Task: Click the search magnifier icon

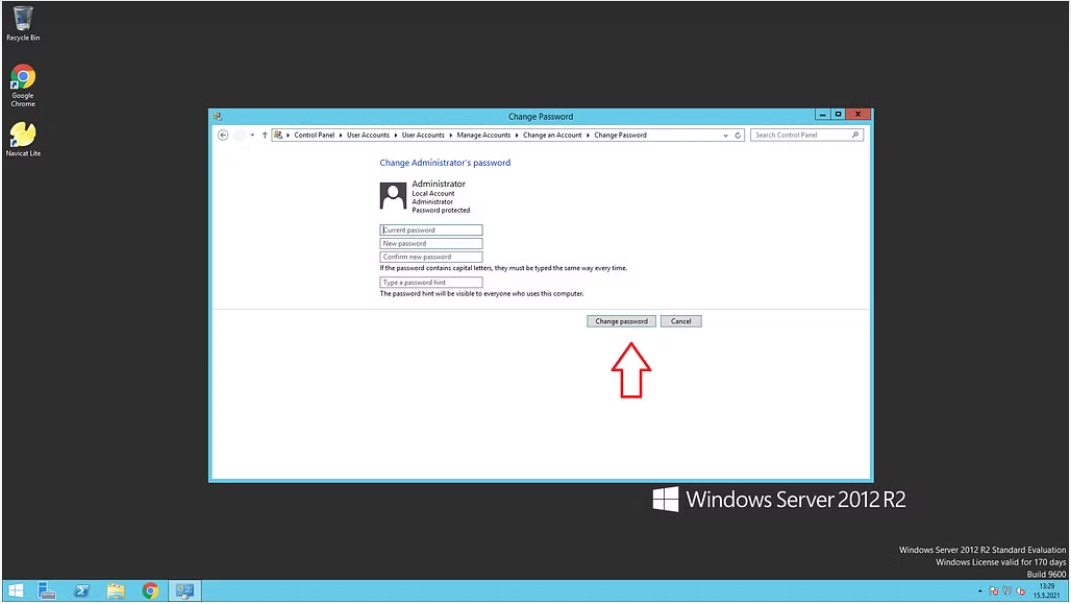Action: (855, 135)
